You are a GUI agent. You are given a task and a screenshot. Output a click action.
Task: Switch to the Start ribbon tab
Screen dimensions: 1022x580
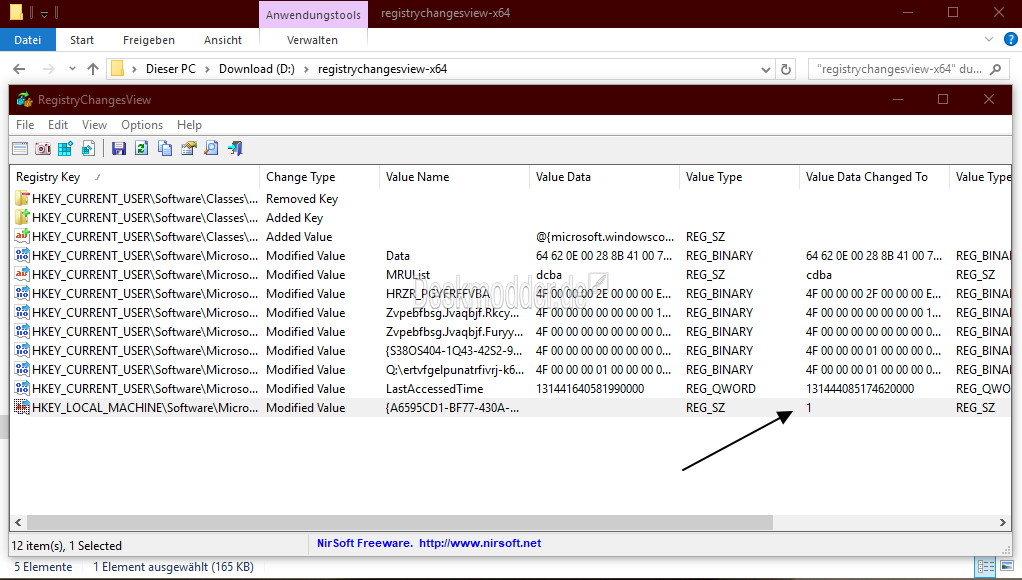82,40
